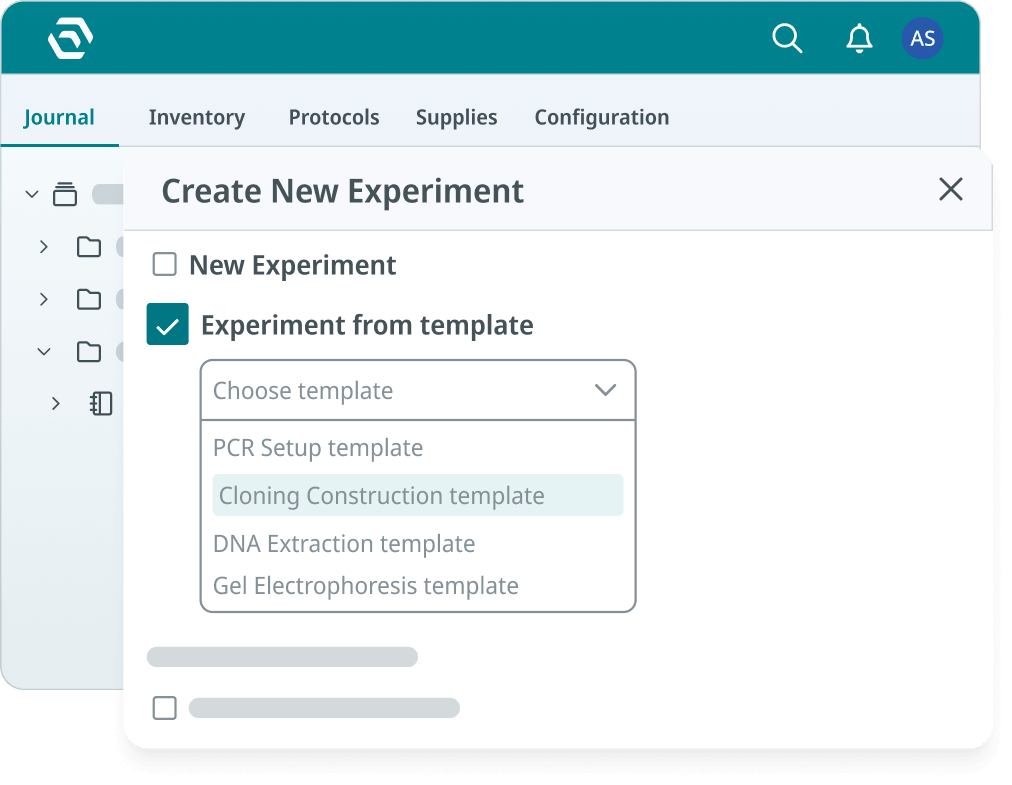Open notifications bell
This screenshot has width=1012, height=785.
click(859, 38)
